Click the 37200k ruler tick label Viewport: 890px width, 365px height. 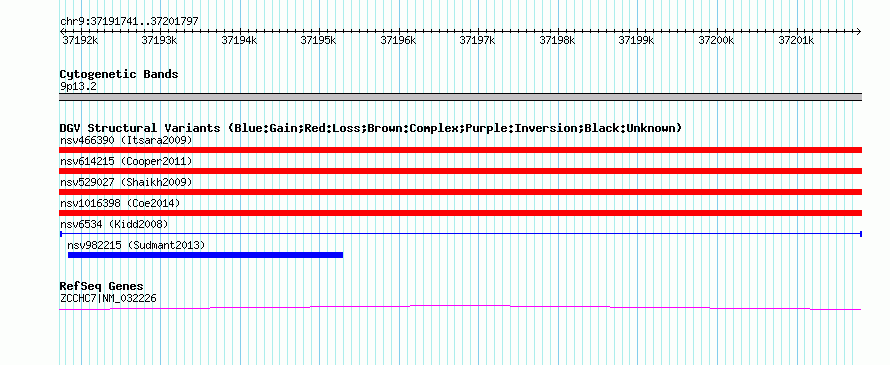tap(716, 40)
